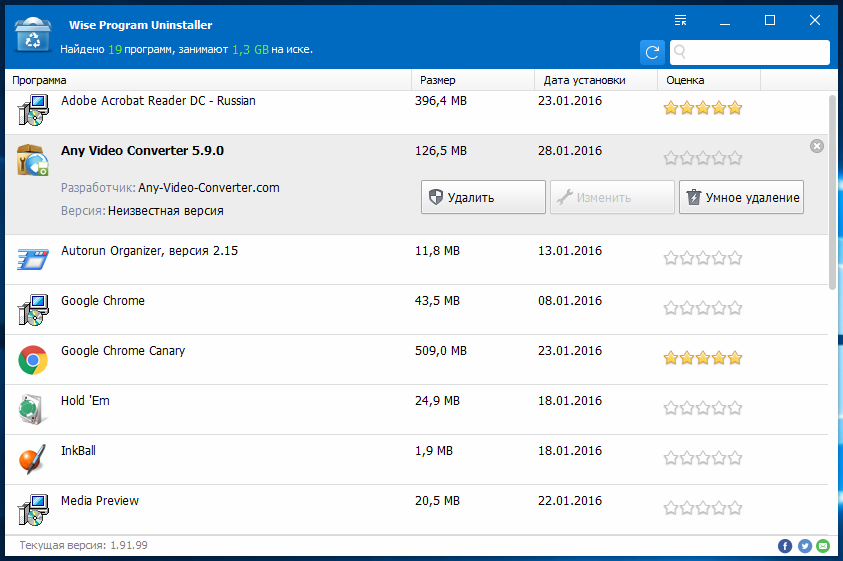Select the Autorun Organizer program icon
Viewport: 843px width, 561px height.
click(x=33, y=259)
